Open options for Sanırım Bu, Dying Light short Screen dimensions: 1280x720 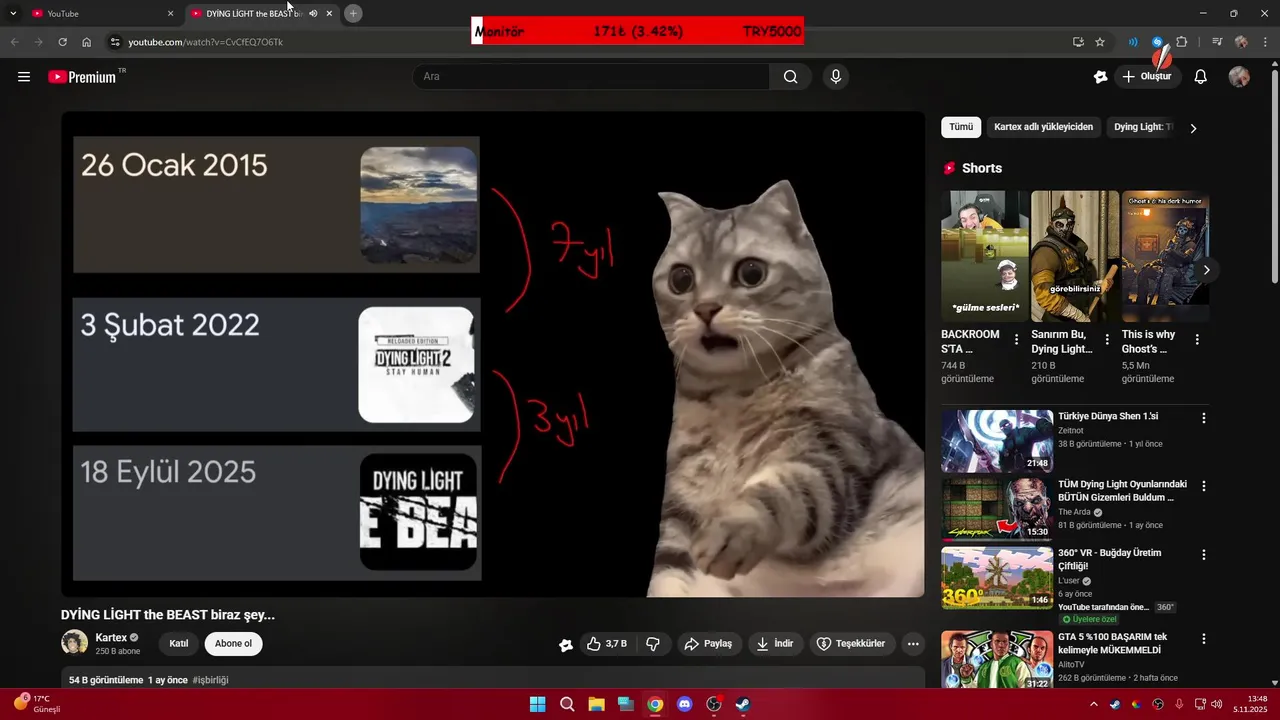pyautogui.click(x=1106, y=340)
